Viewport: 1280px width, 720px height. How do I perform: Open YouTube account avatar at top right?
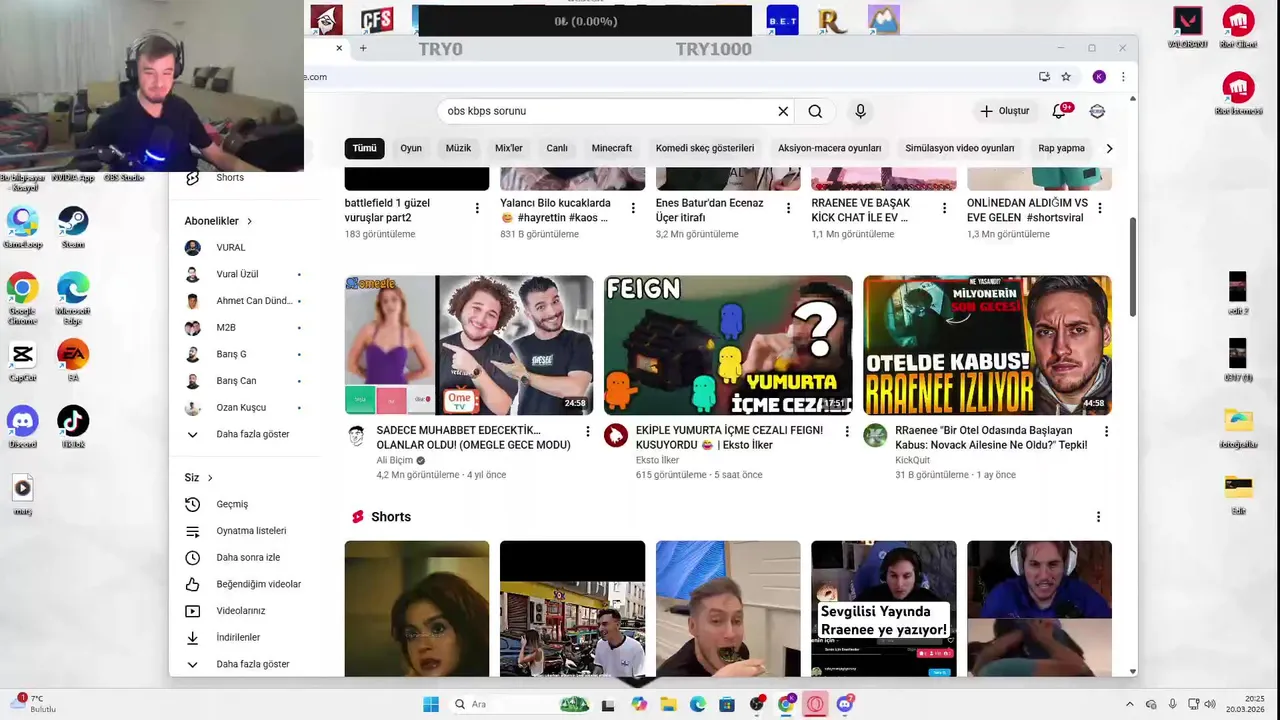(1097, 111)
